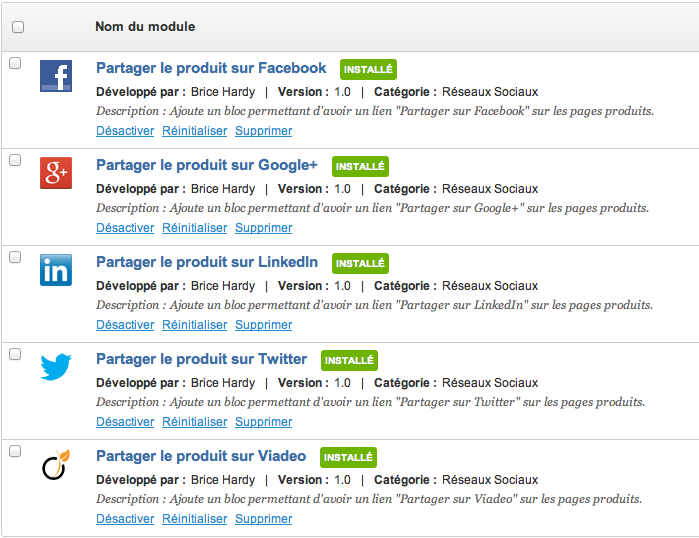
Task: Tick the select-all checkbox in header
Action: point(17,27)
